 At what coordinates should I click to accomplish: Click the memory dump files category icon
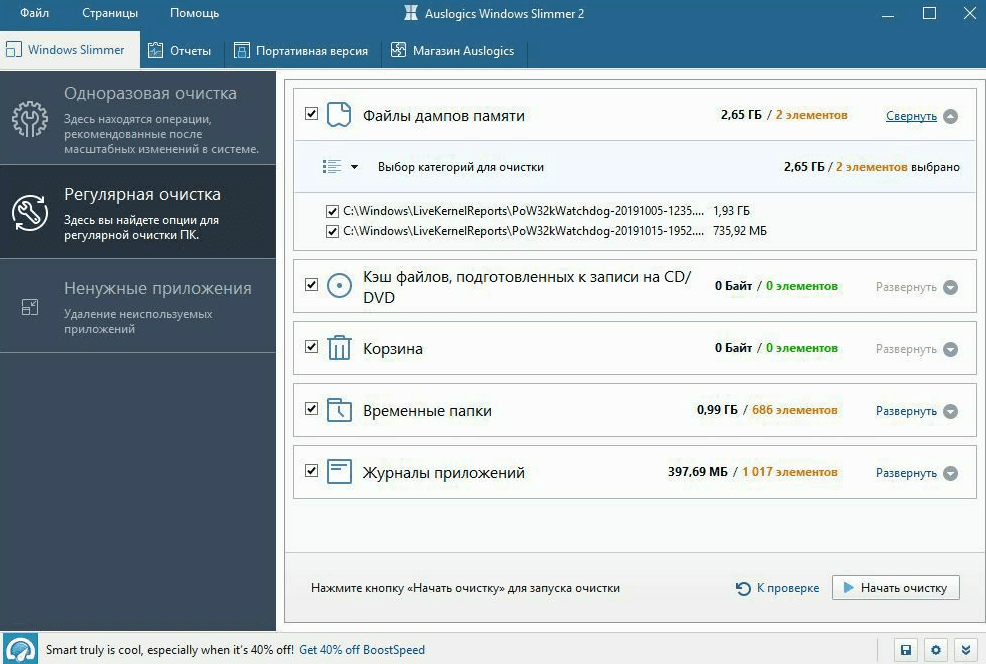[x=339, y=115]
